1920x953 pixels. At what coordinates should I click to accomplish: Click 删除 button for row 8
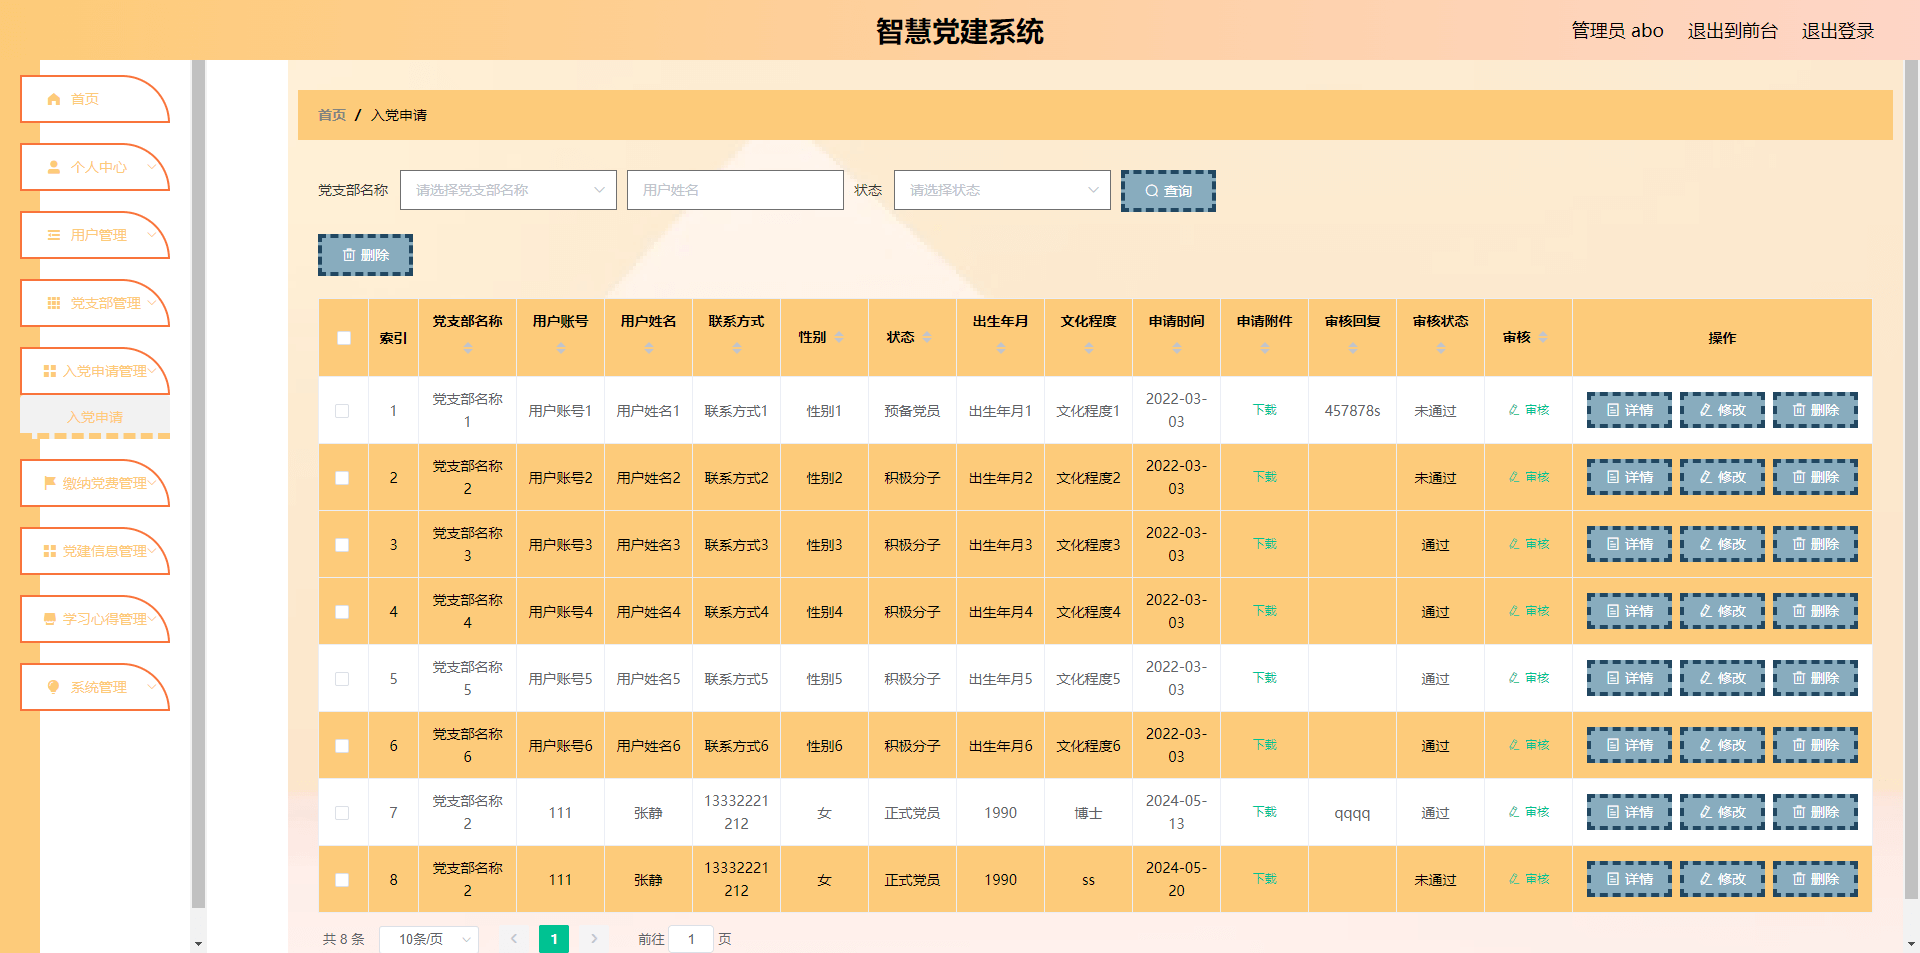click(x=1815, y=879)
